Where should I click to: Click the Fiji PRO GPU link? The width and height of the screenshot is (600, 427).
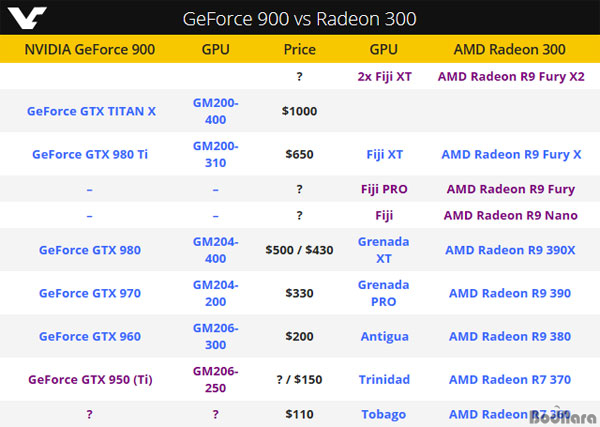(x=384, y=189)
